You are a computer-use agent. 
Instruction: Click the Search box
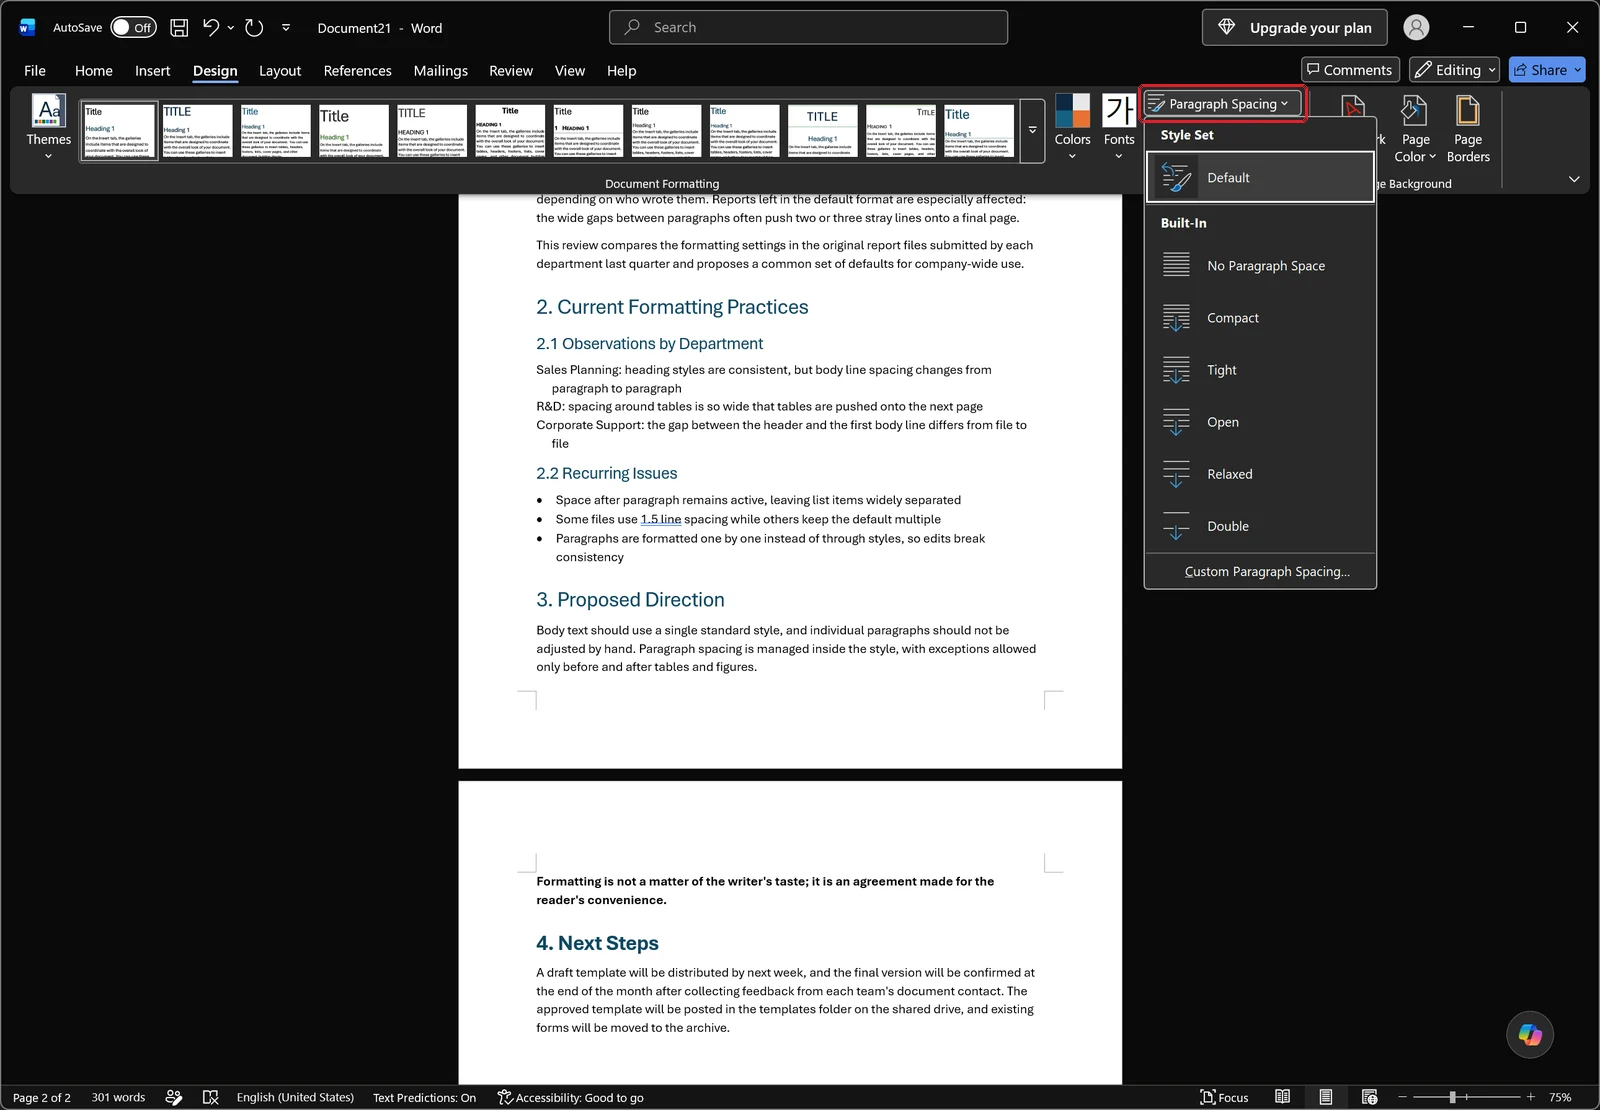[808, 28]
